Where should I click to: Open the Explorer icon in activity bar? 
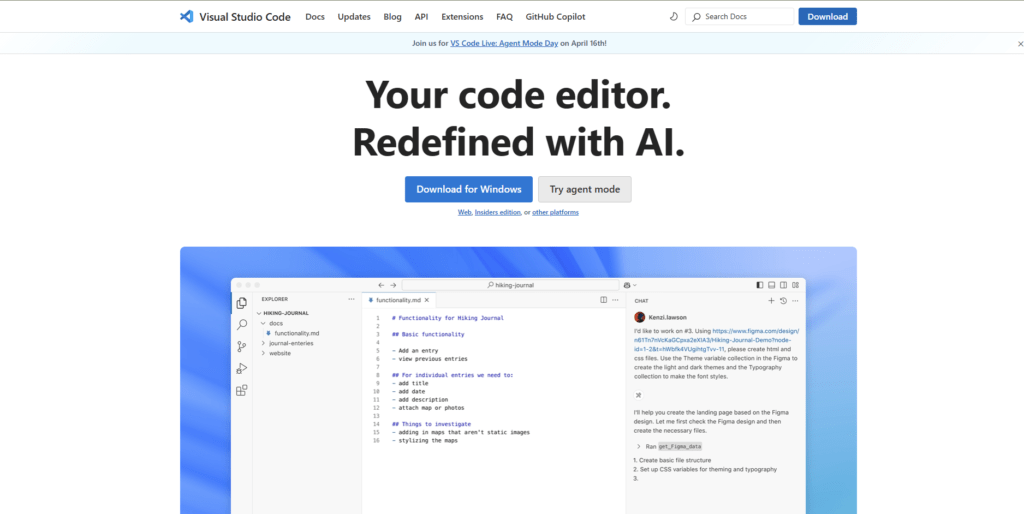tap(241, 303)
